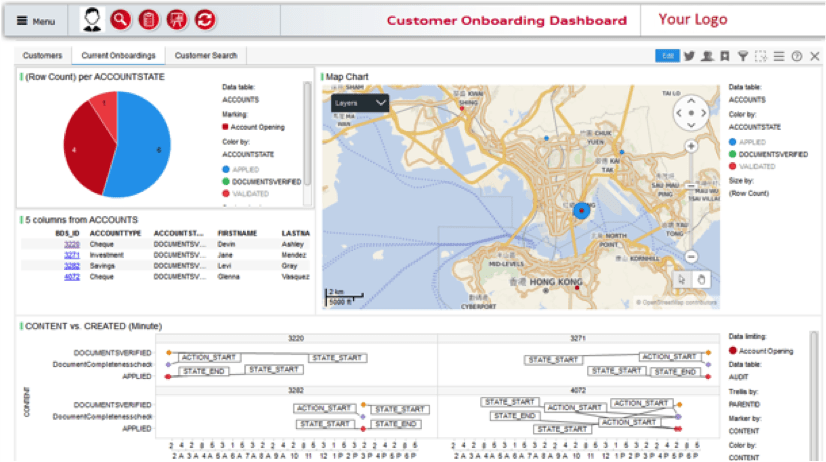The height and width of the screenshot is (462, 826).
Task: Pan map left with navigation arrow
Action: pyautogui.click(x=679, y=113)
